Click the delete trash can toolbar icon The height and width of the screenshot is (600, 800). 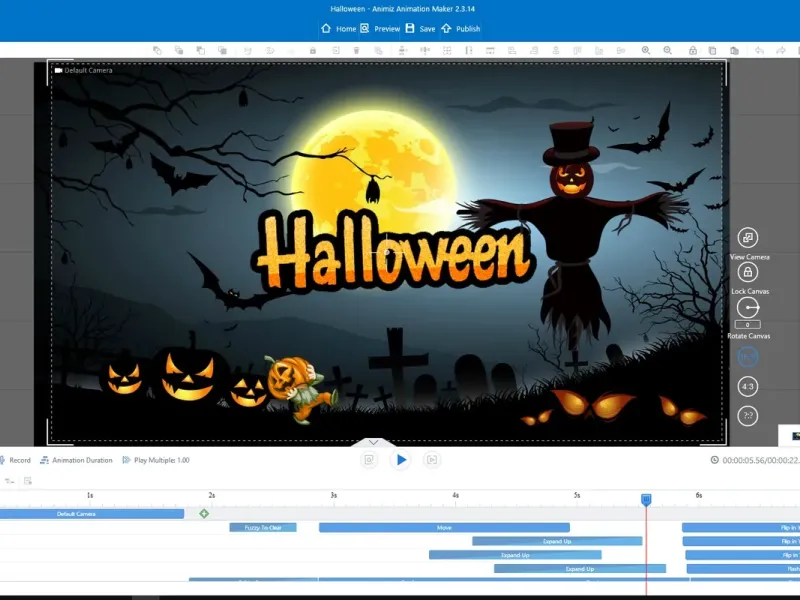click(356, 50)
